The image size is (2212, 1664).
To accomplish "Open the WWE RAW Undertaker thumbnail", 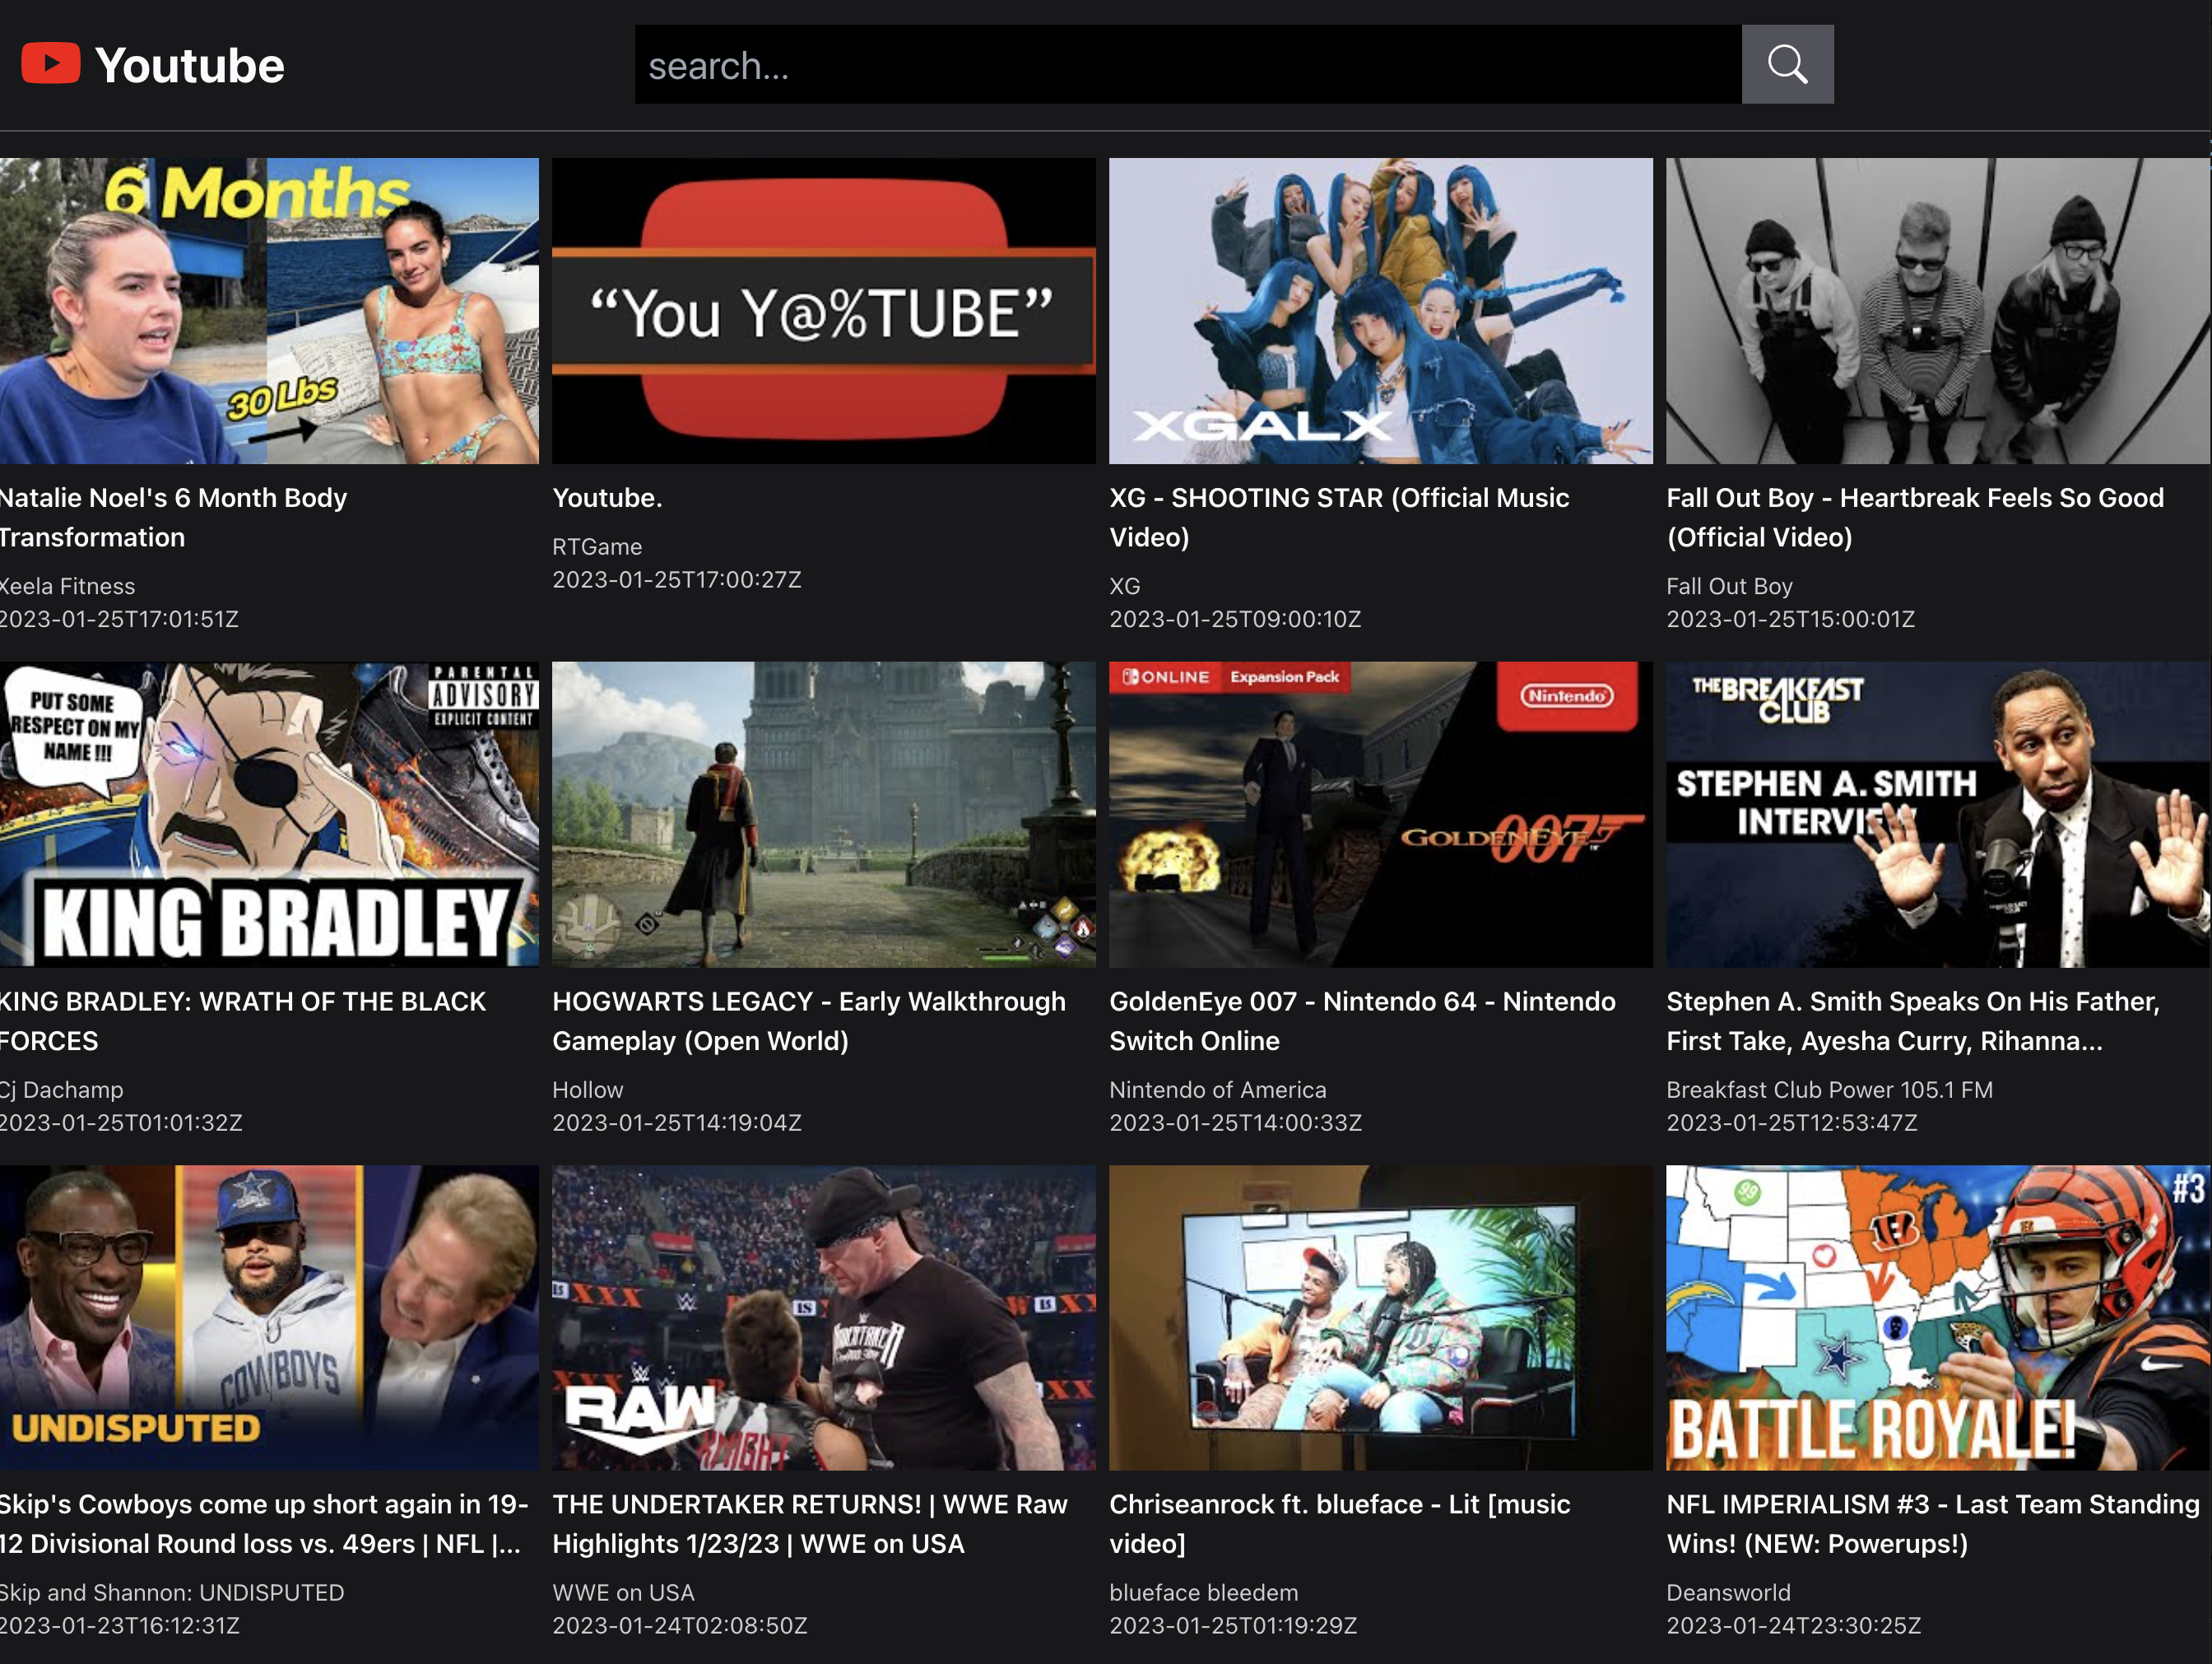I will 824,1318.
